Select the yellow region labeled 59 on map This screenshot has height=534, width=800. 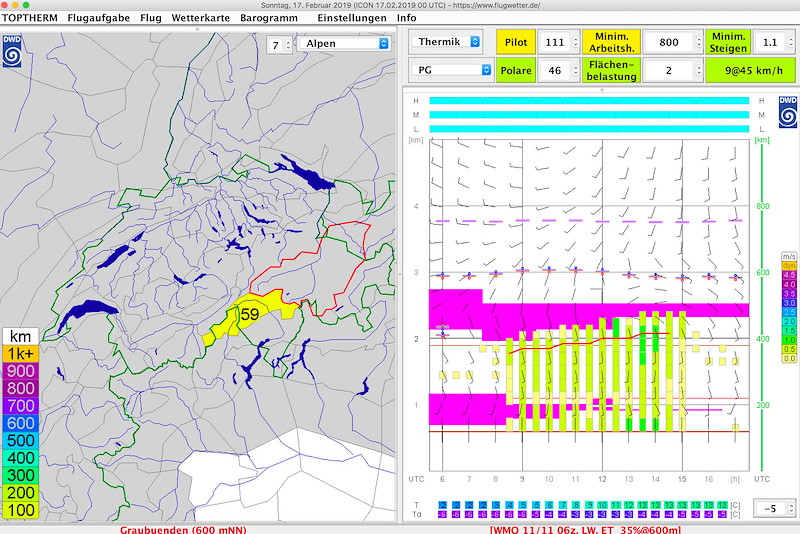(x=250, y=314)
